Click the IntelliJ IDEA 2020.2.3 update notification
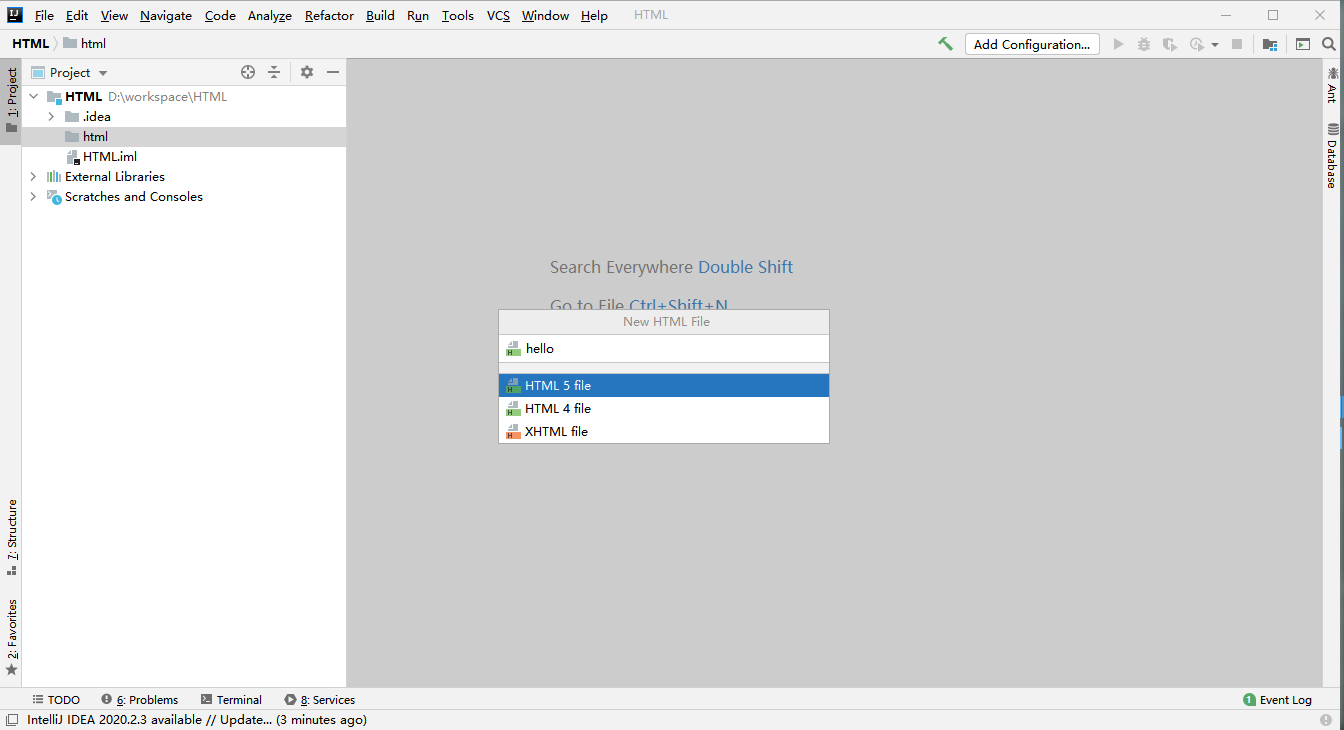The image size is (1344, 730). point(196,719)
